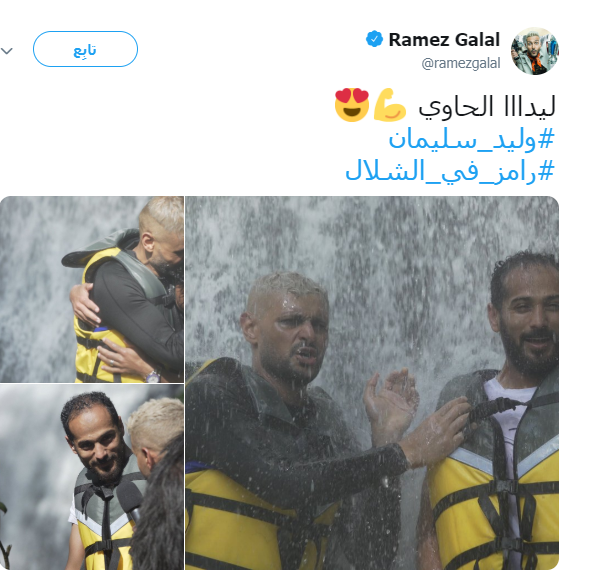591x586 pixels.
Task: Click the blue verified badge icon
Action: (x=374, y=39)
